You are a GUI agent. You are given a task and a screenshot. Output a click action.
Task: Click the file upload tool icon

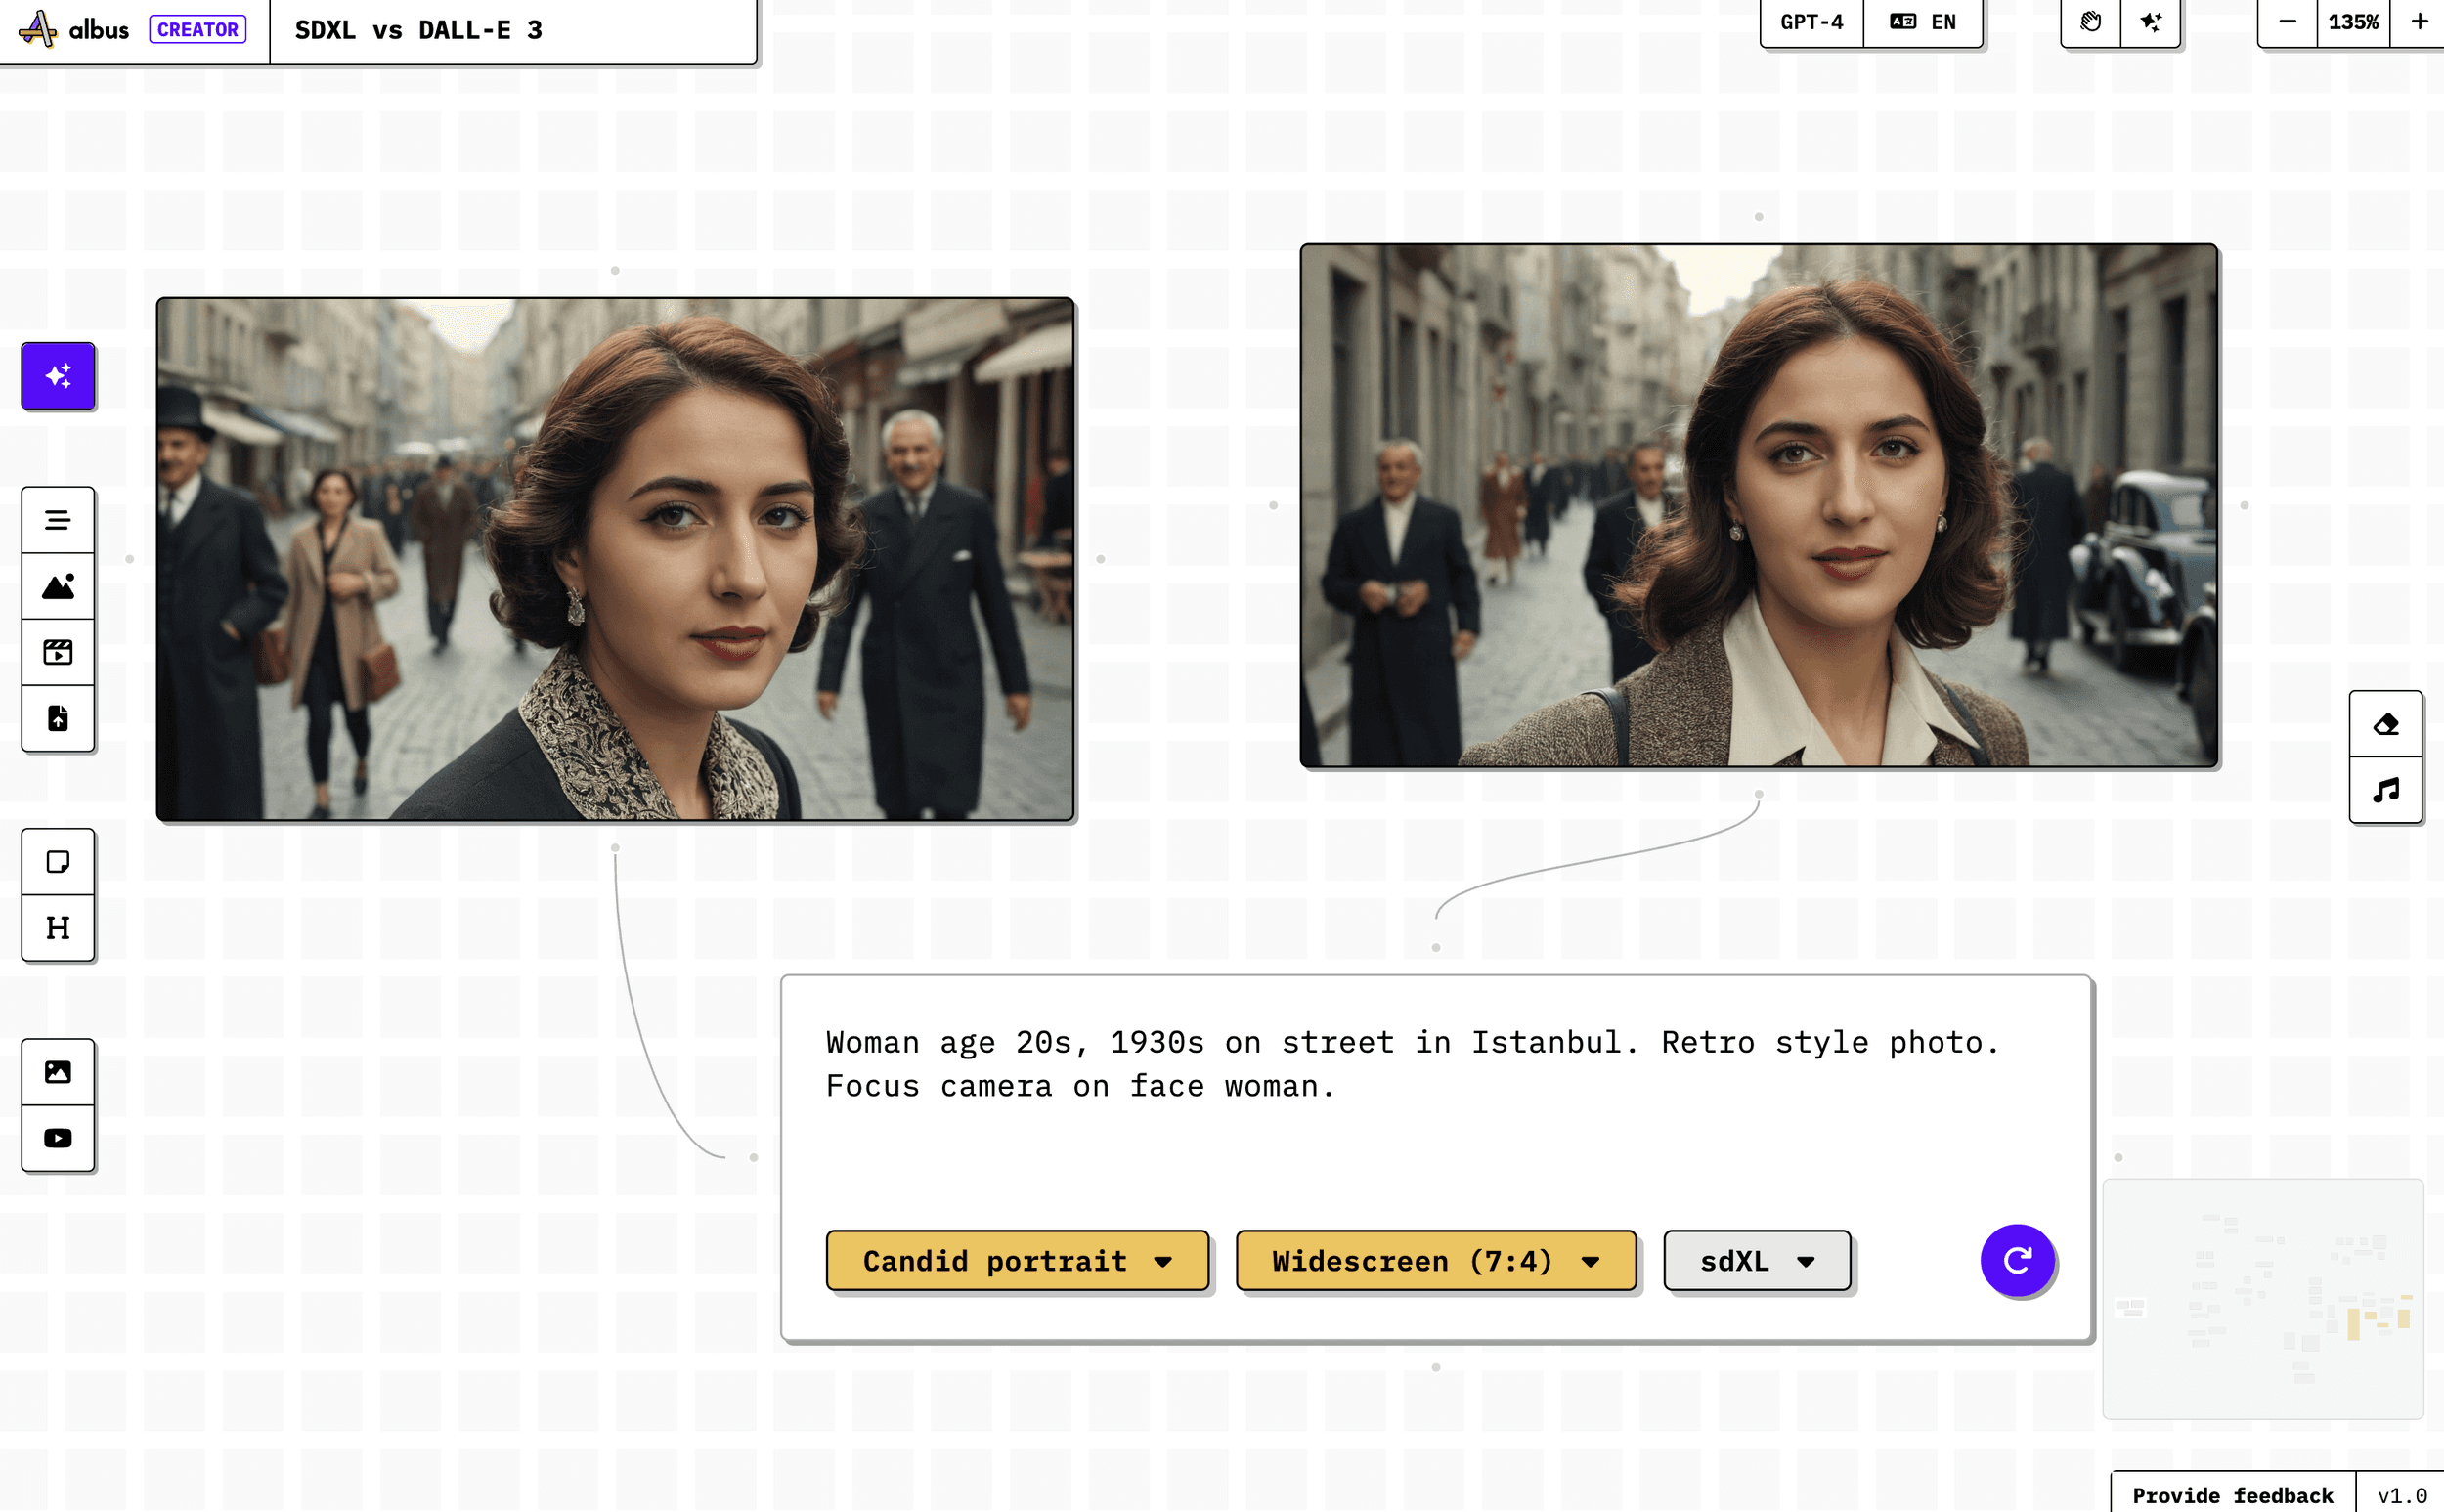tap(58, 718)
